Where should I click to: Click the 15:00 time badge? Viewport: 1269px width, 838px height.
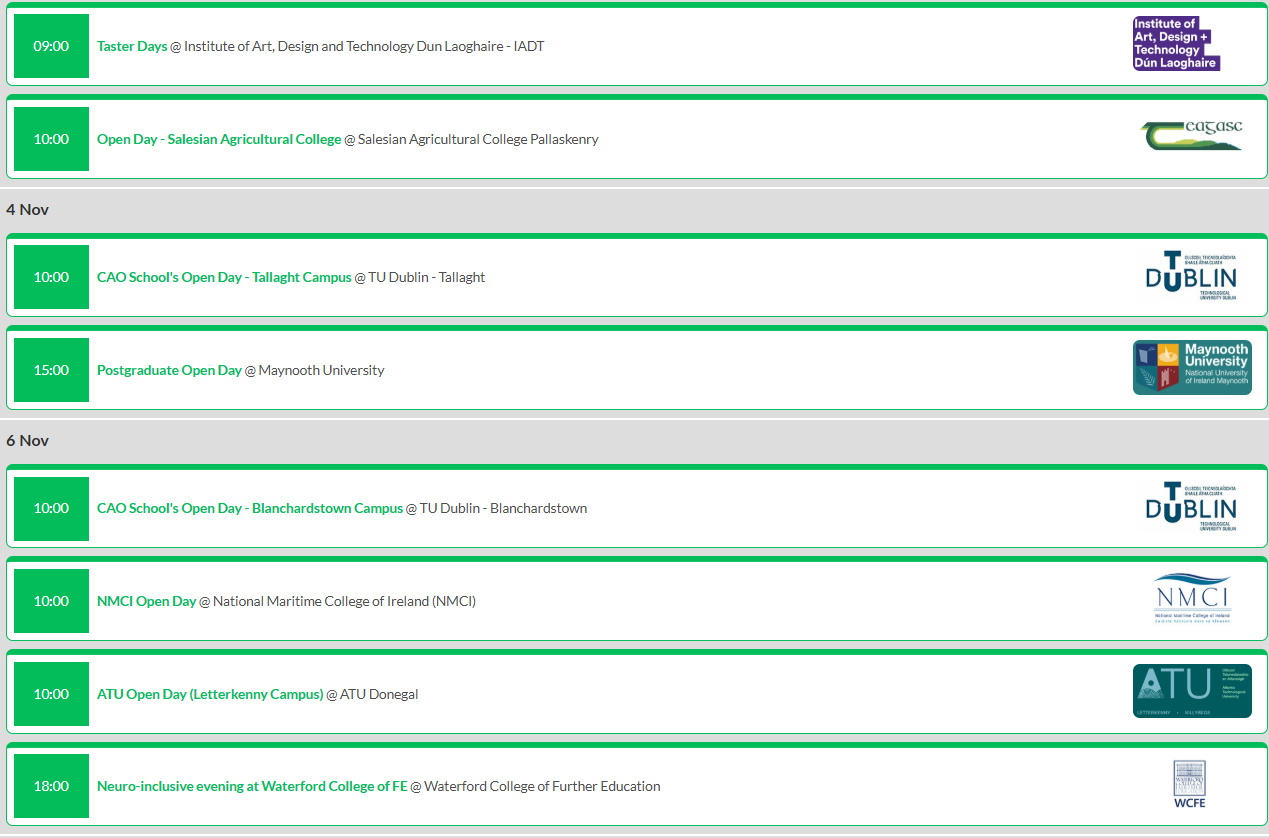click(x=51, y=370)
